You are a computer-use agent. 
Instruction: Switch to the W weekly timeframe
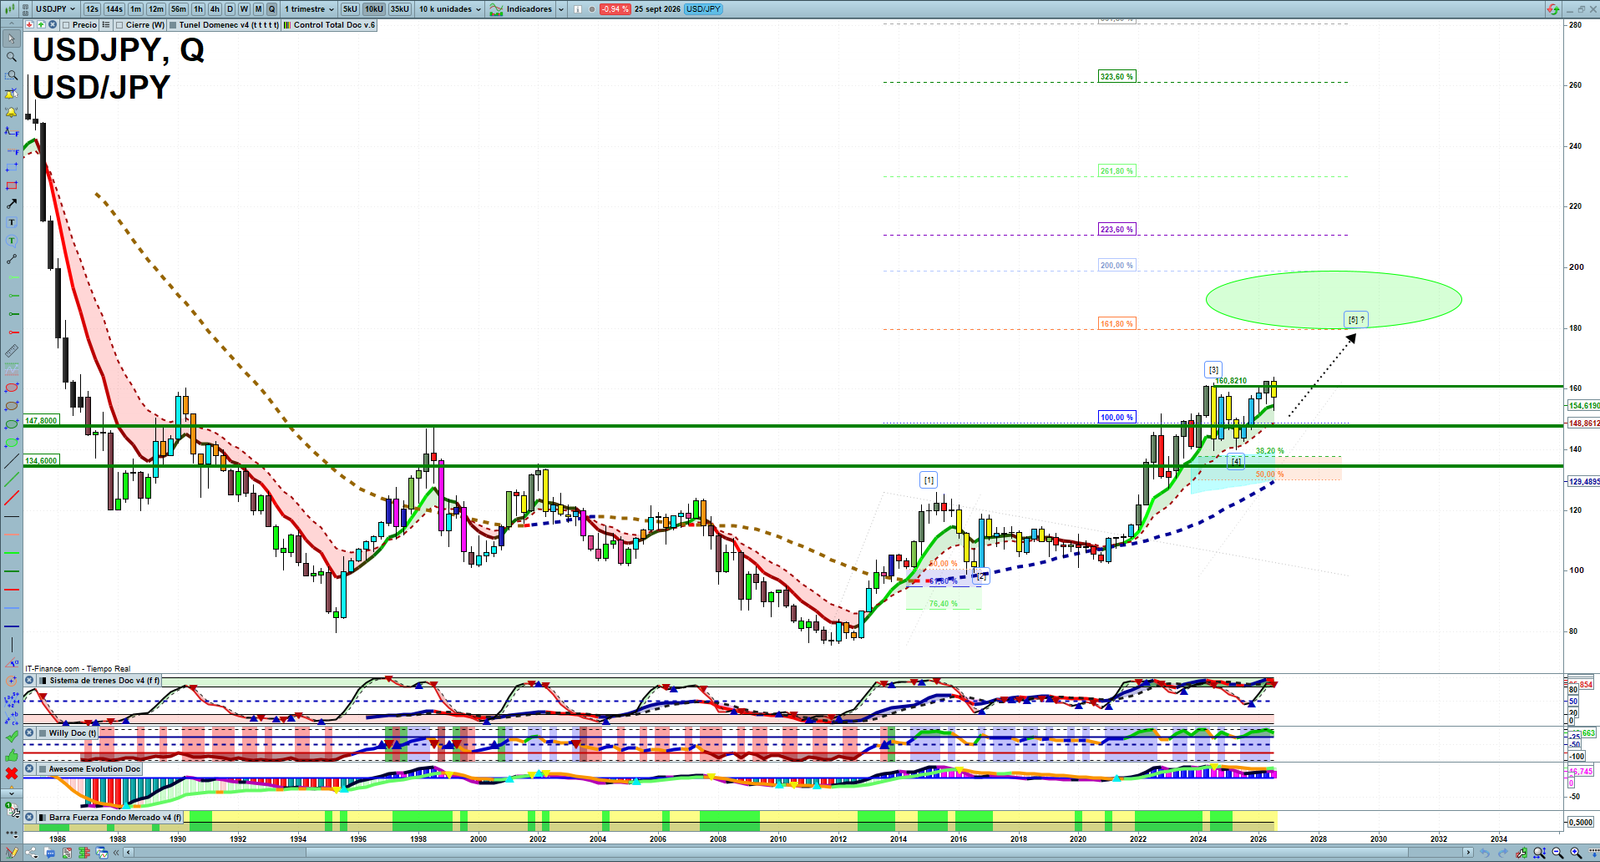[244, 9]
